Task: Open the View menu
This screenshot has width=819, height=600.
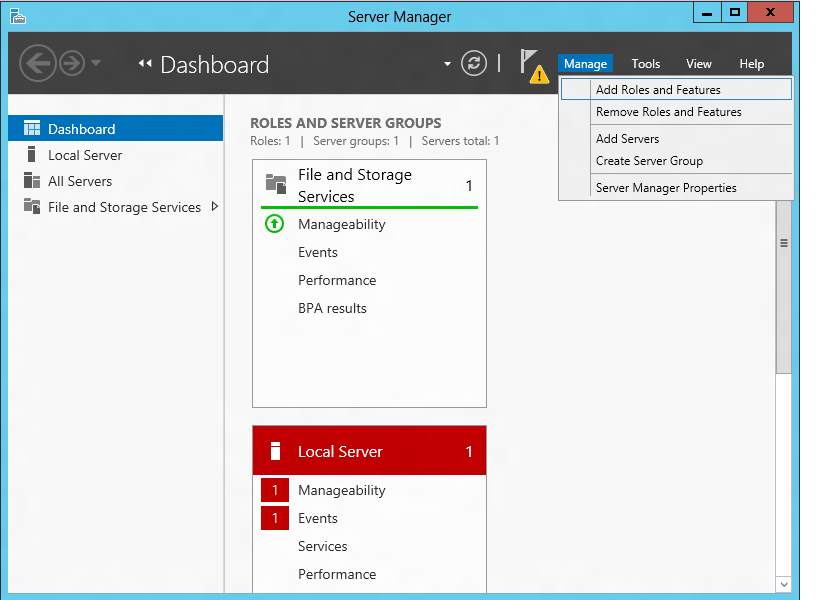Action: [x=698, y=64]
